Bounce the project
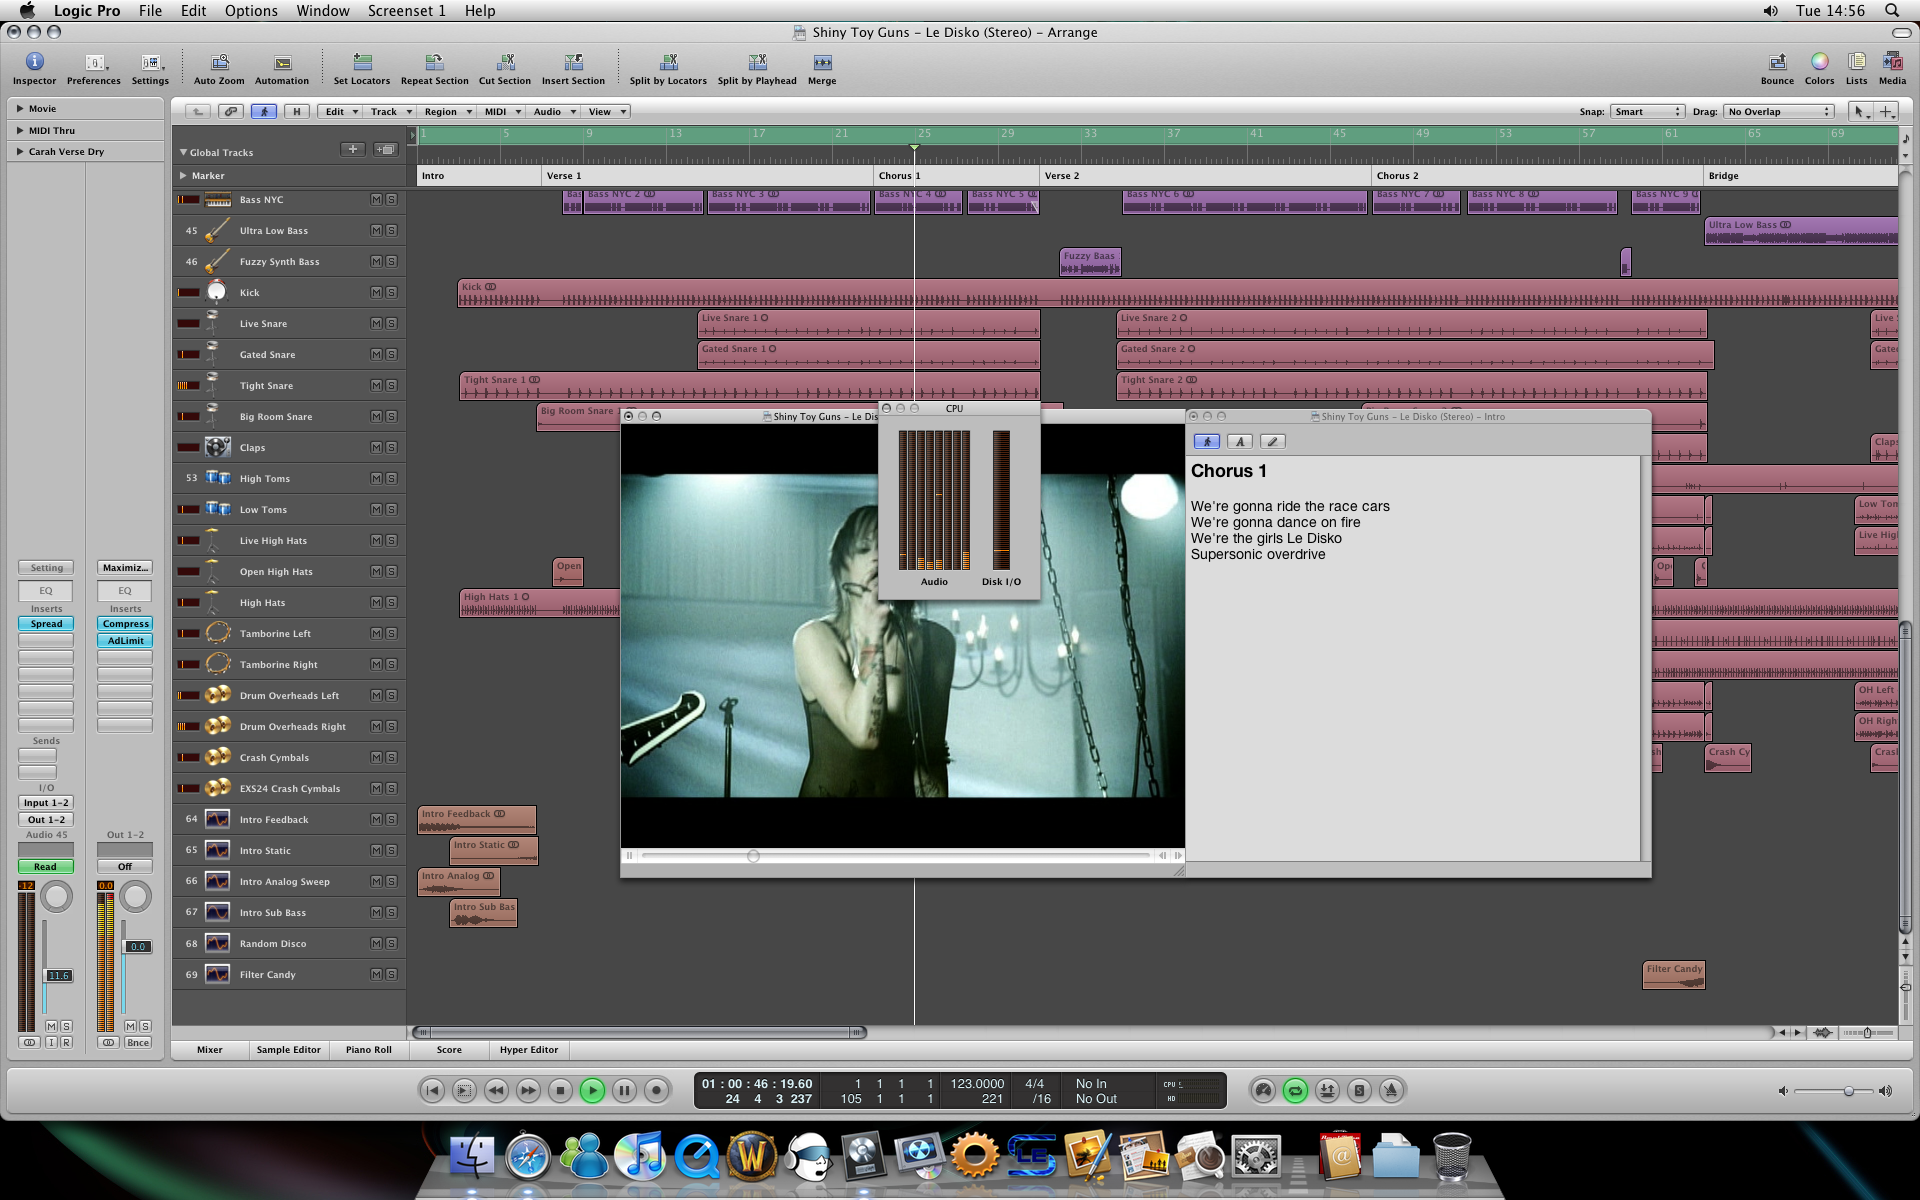 point(1777,68)
